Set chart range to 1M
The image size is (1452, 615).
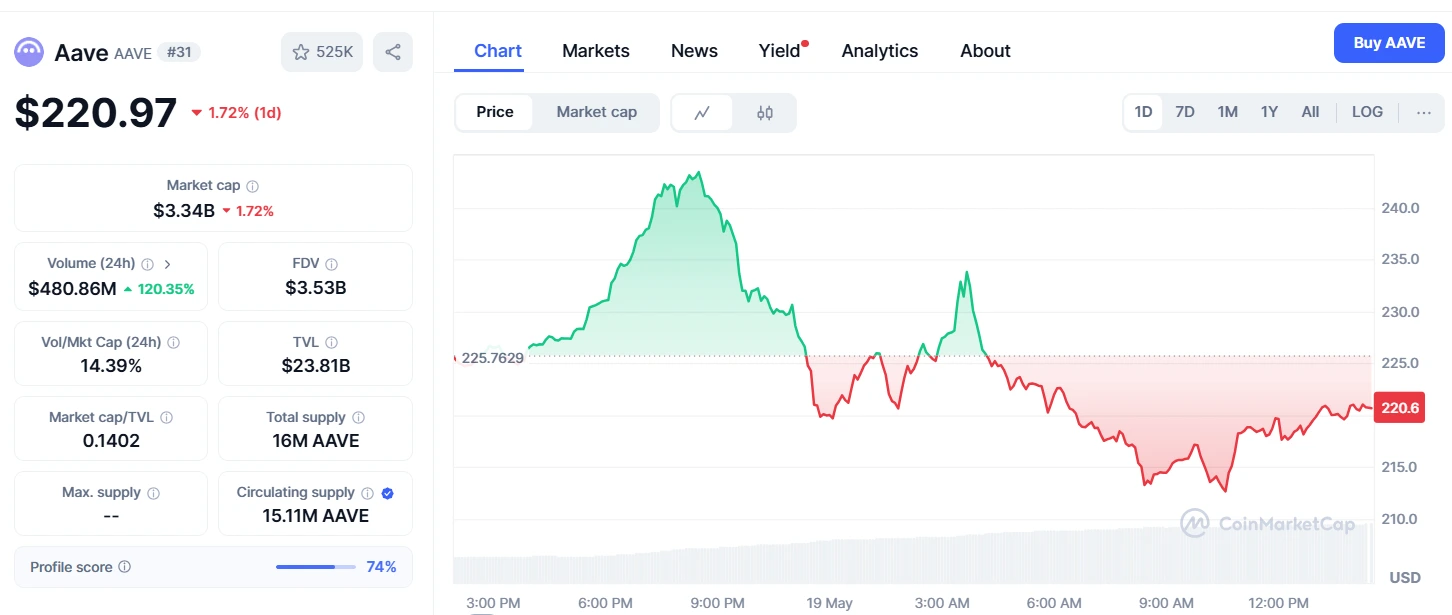[1228, 112]
